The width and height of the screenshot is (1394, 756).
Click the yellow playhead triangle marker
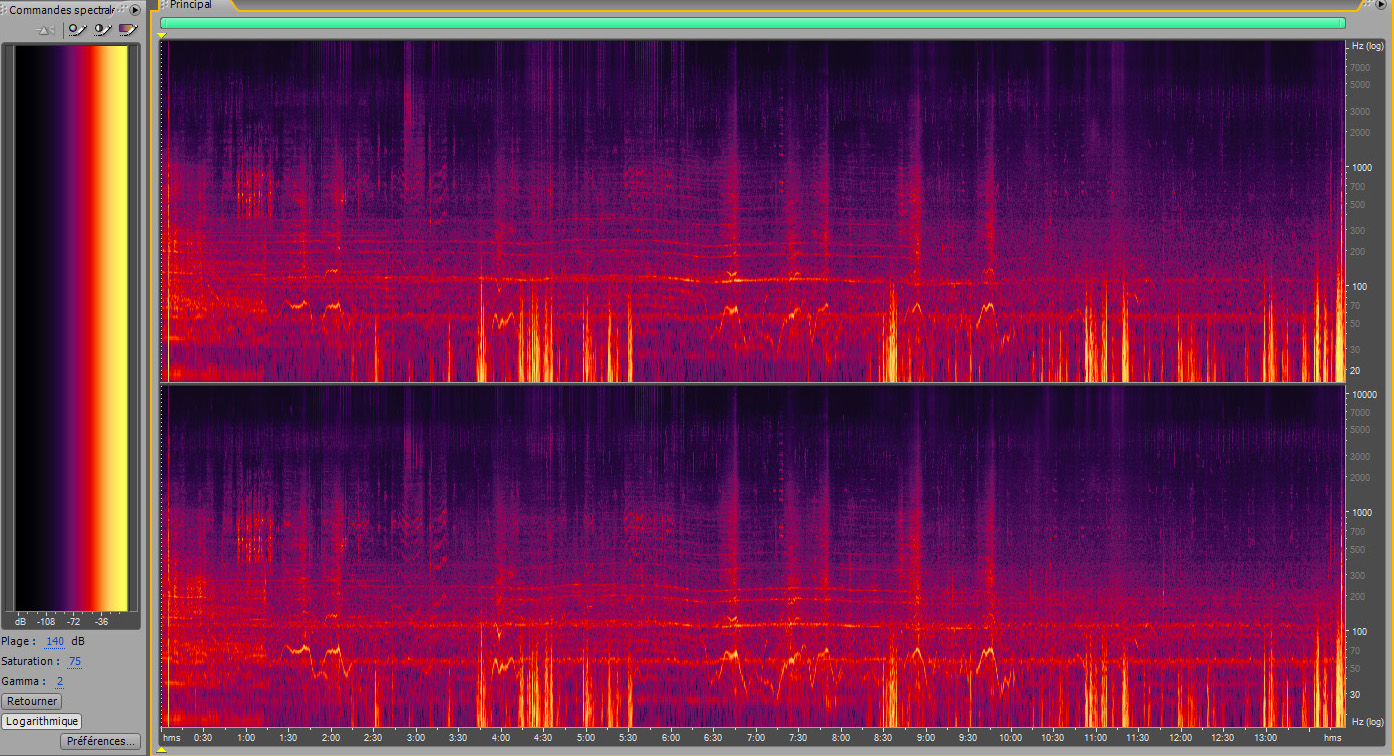(160, 35)
